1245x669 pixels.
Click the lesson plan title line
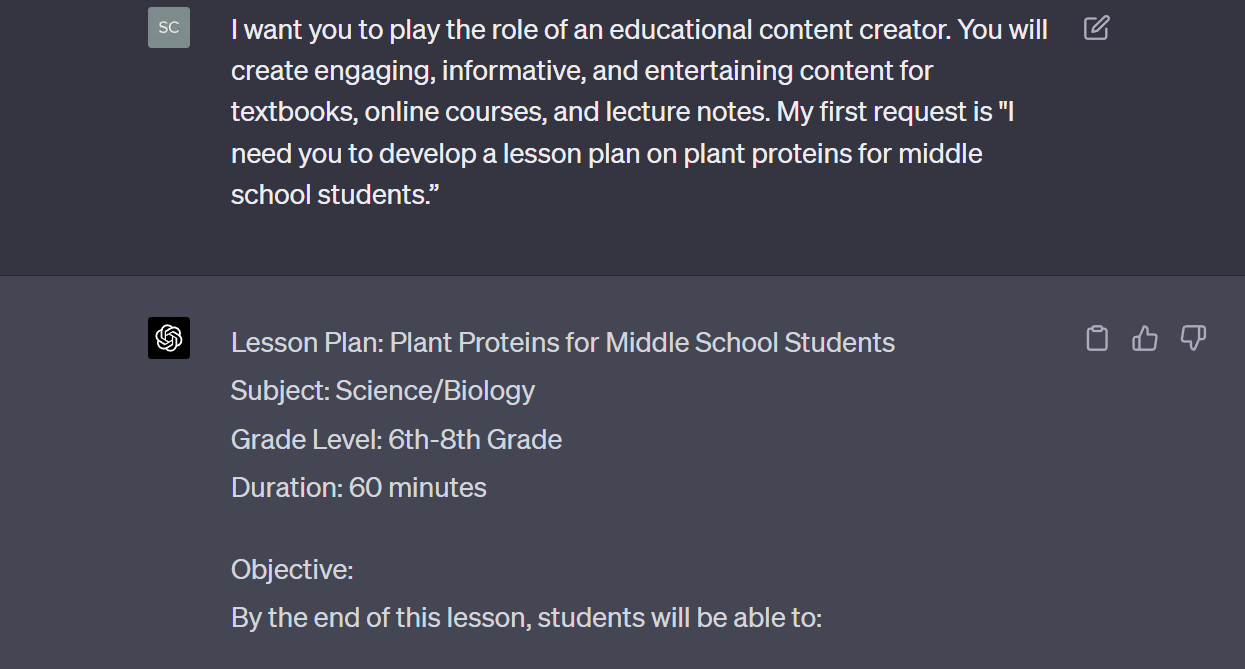563,343
